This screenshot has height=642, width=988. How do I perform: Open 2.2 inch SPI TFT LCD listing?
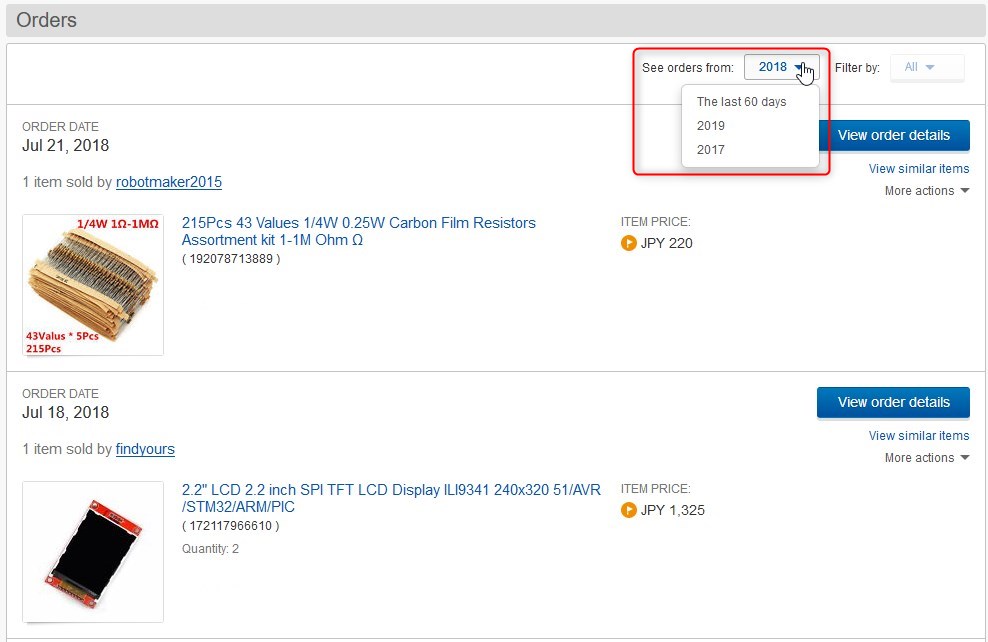coord(391,498)
